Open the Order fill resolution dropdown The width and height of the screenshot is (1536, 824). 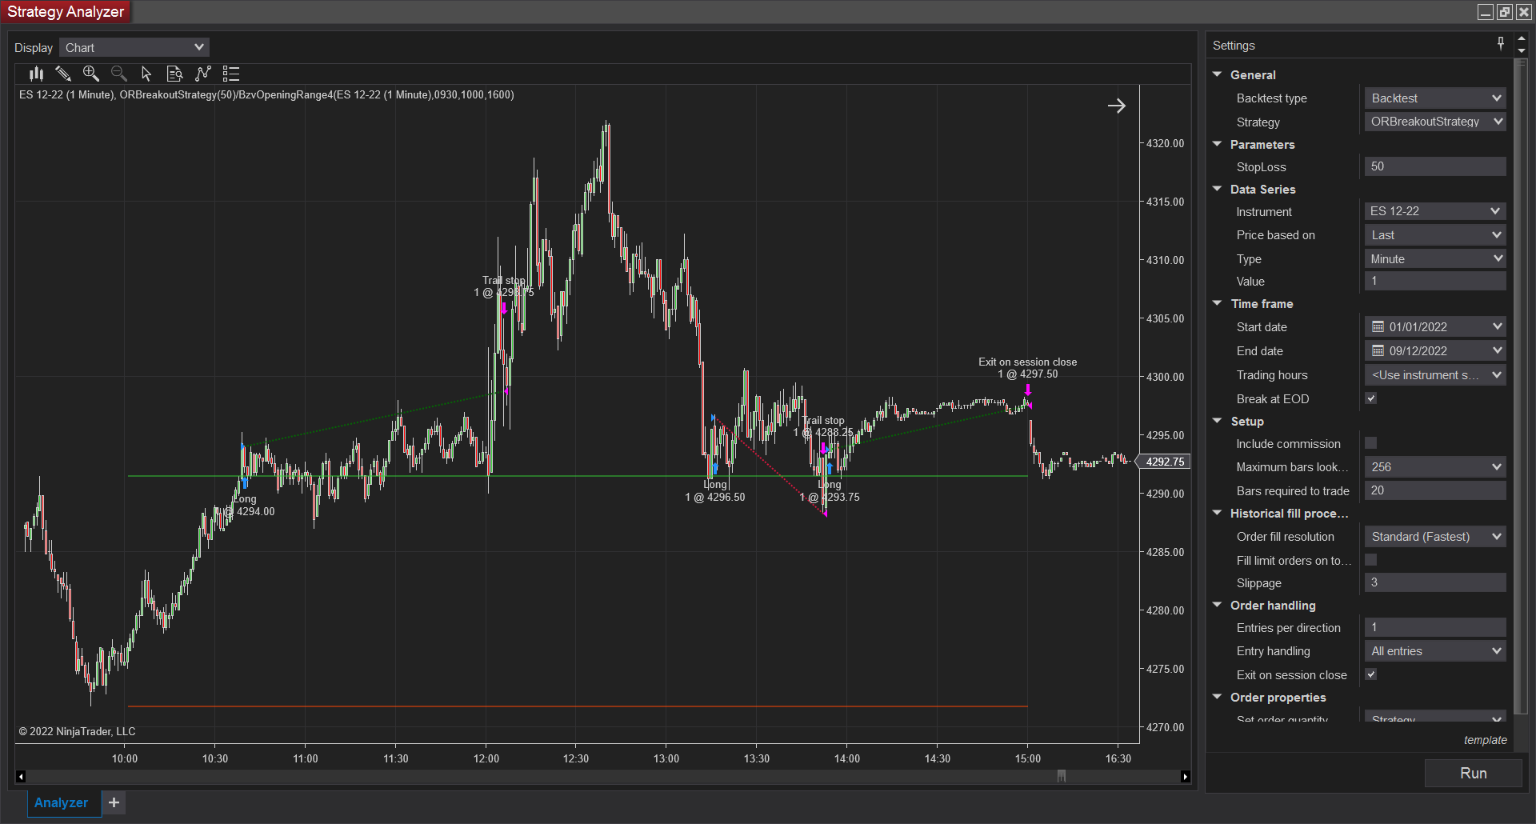click(x=1435, y=537)
